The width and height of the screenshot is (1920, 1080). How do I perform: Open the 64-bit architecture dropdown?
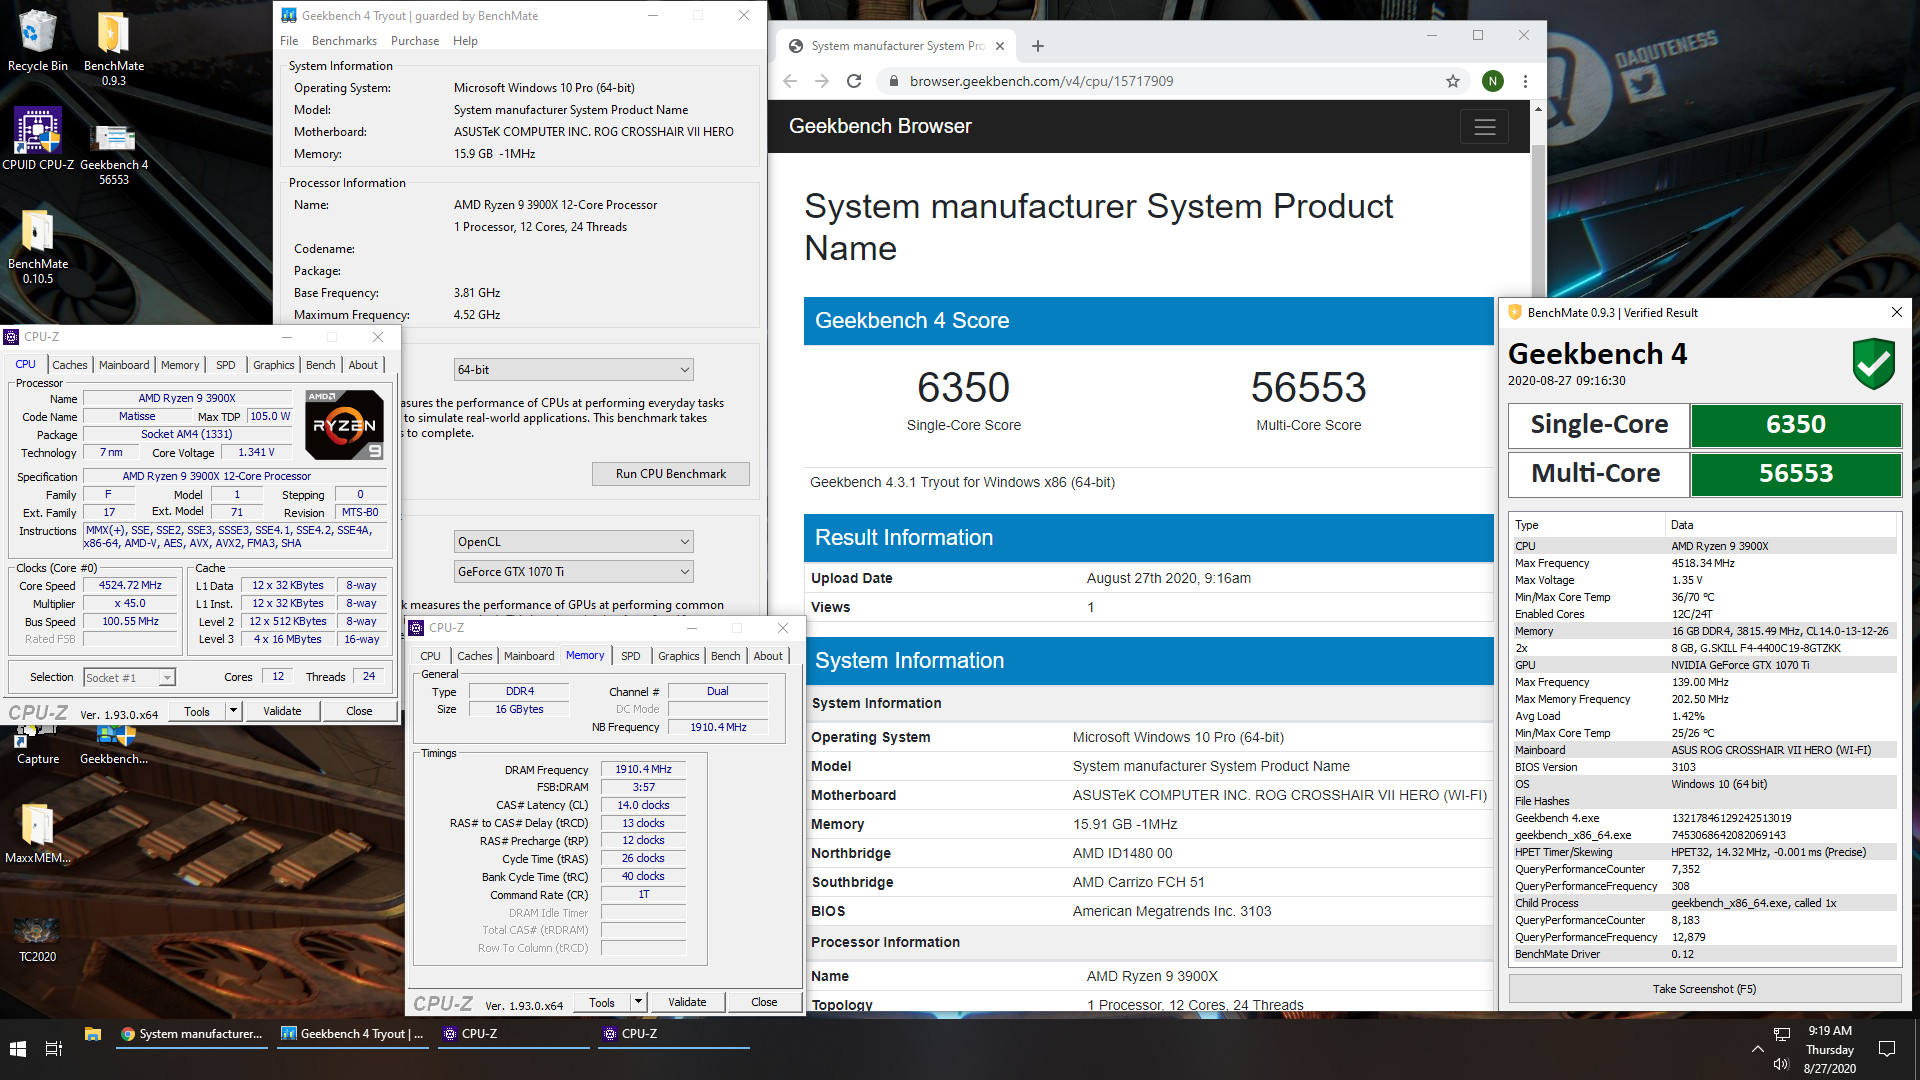click(573, 370)
